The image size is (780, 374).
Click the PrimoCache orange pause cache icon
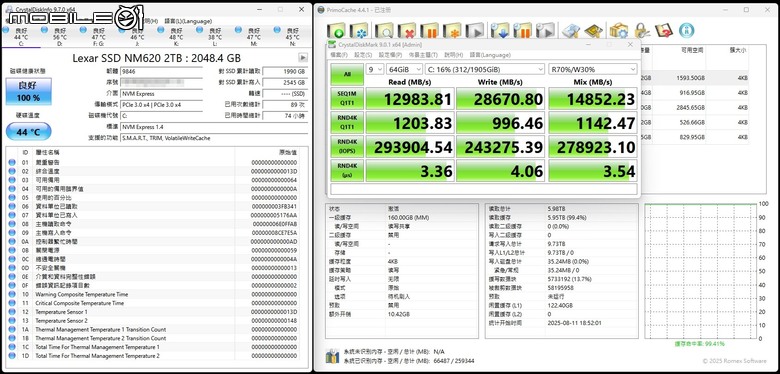429,31
